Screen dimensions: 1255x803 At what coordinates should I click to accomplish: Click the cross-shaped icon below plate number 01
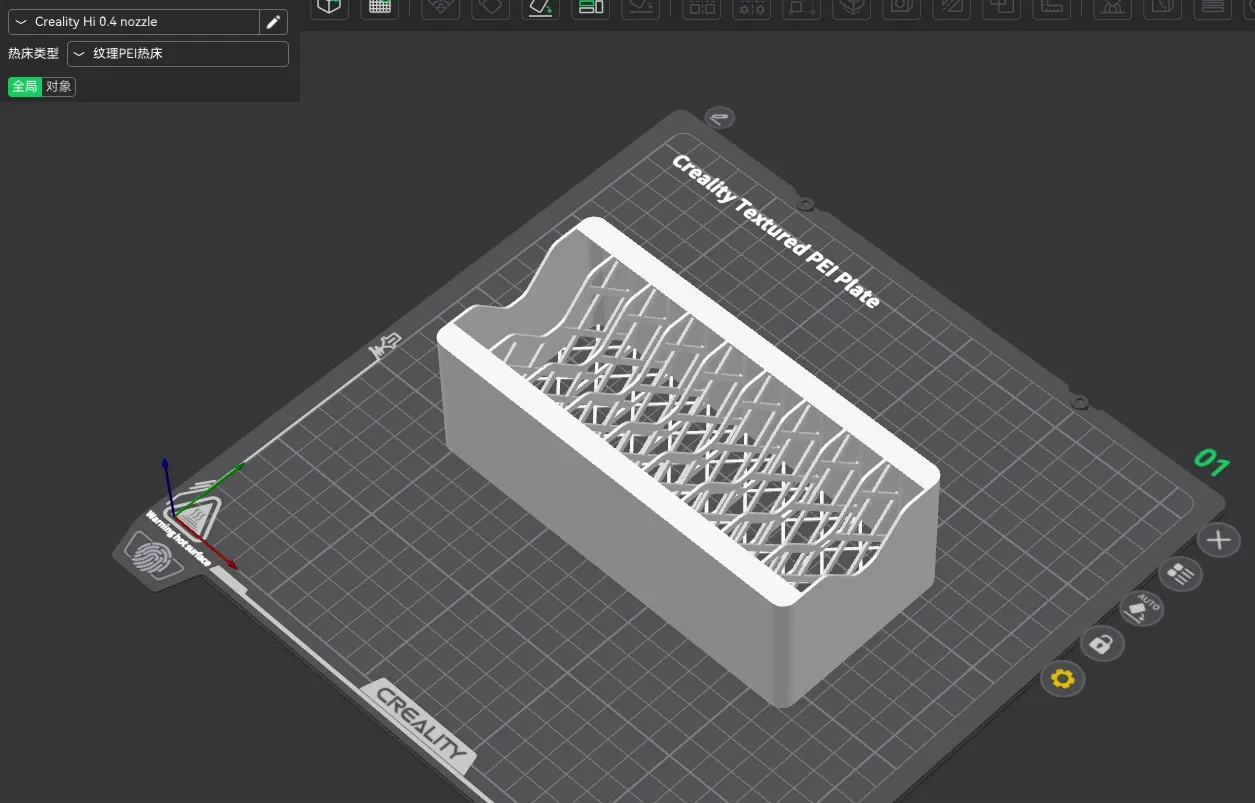[1218, 541]
